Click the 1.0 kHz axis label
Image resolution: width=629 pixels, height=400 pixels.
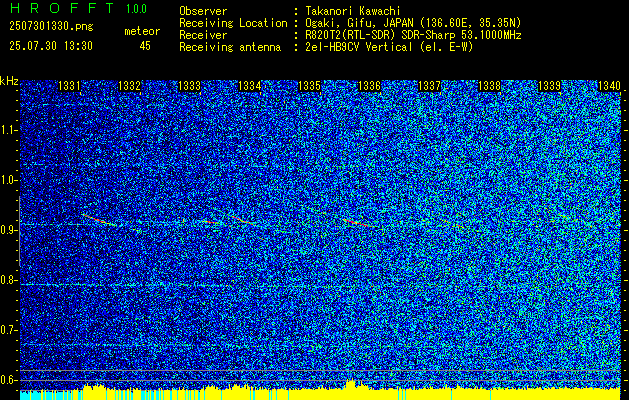(7, 180)
